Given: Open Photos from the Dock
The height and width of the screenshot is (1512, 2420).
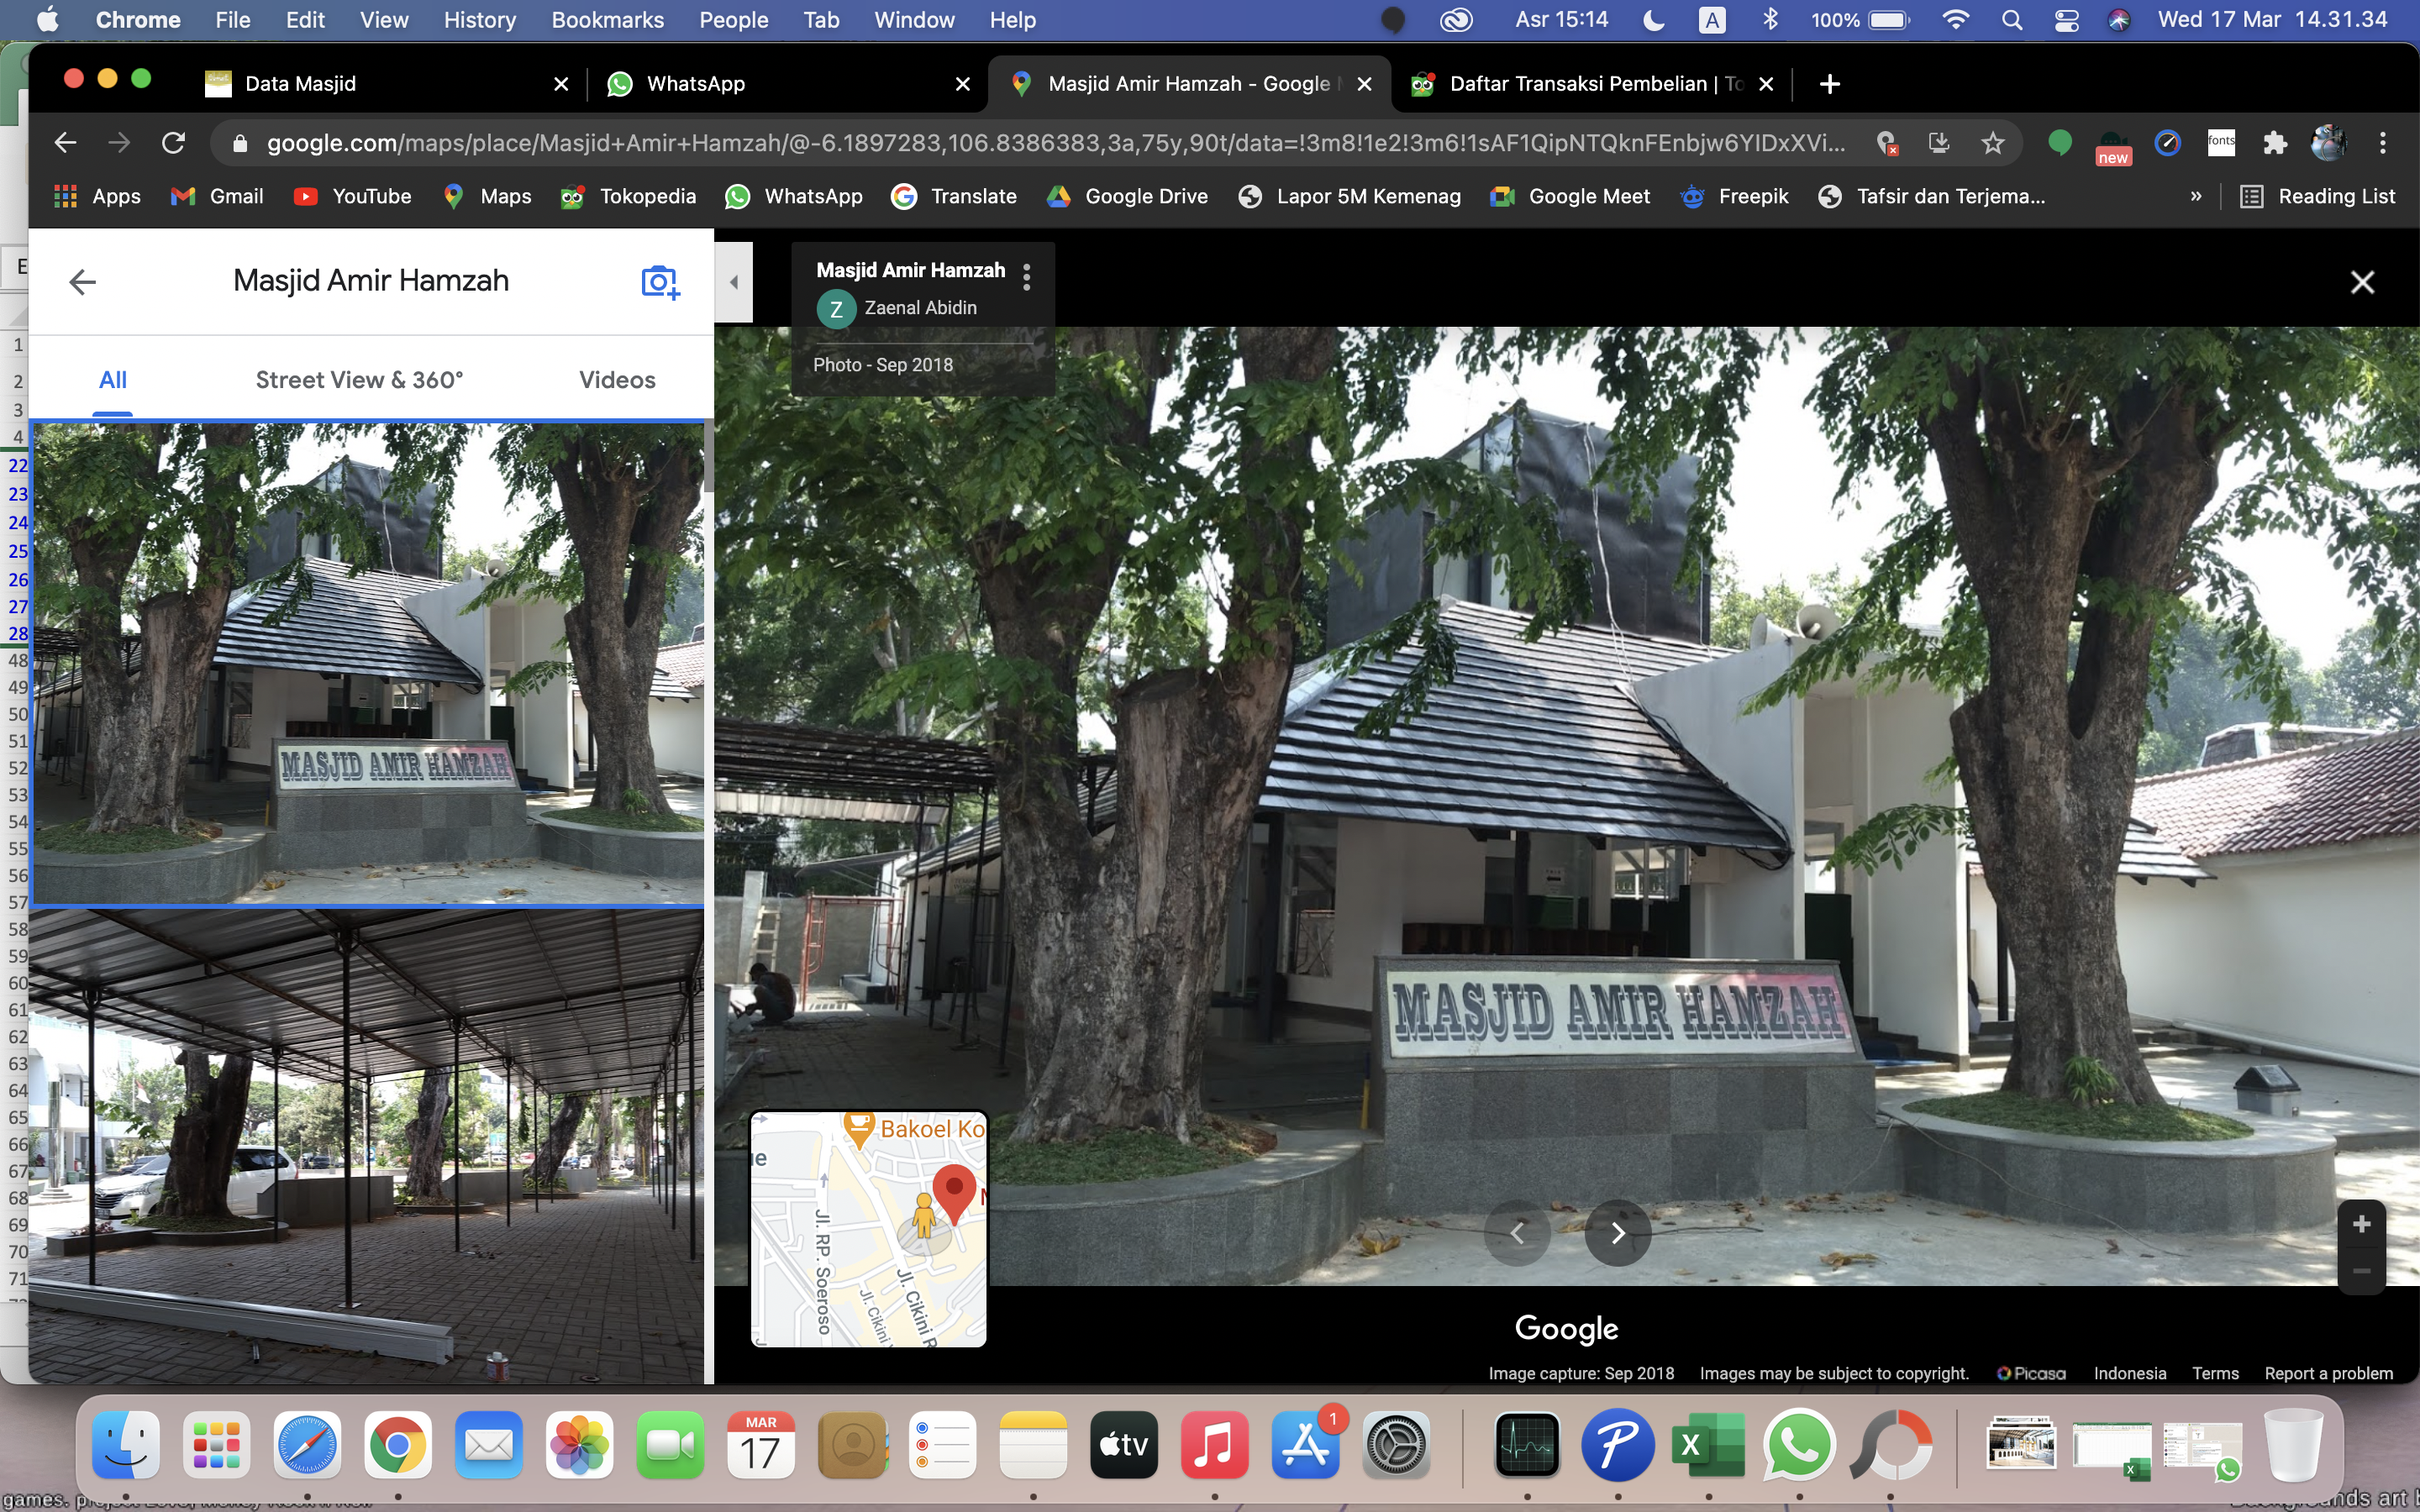Looking at the screenshot, I should pyautogui.click(x=579, y=1444).
